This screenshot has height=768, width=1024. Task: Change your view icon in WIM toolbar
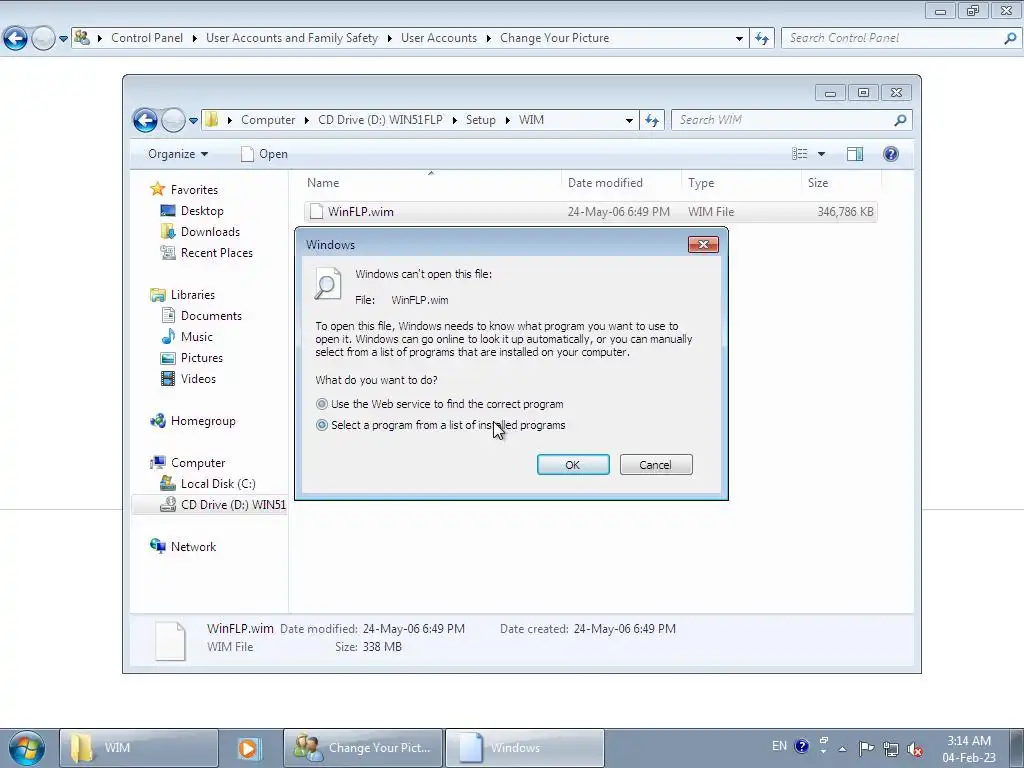[799, 154]
